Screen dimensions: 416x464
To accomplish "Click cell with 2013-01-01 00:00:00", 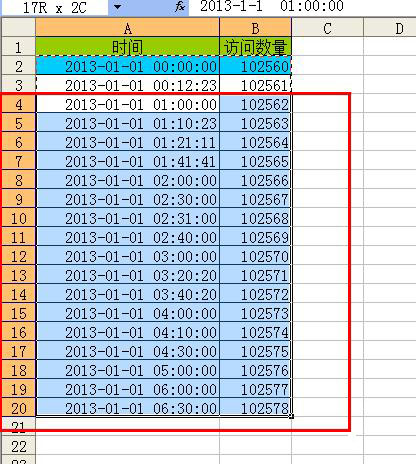I will pos(127,66).
